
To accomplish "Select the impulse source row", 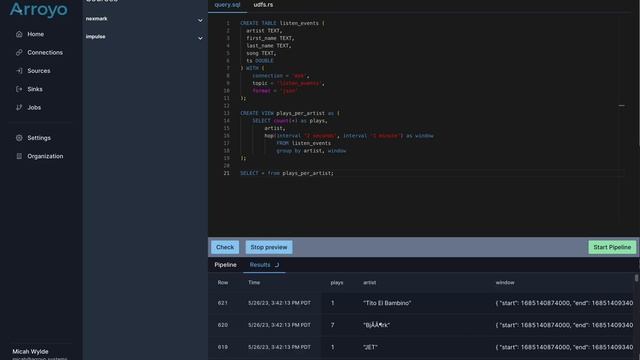I will [144, 37].
